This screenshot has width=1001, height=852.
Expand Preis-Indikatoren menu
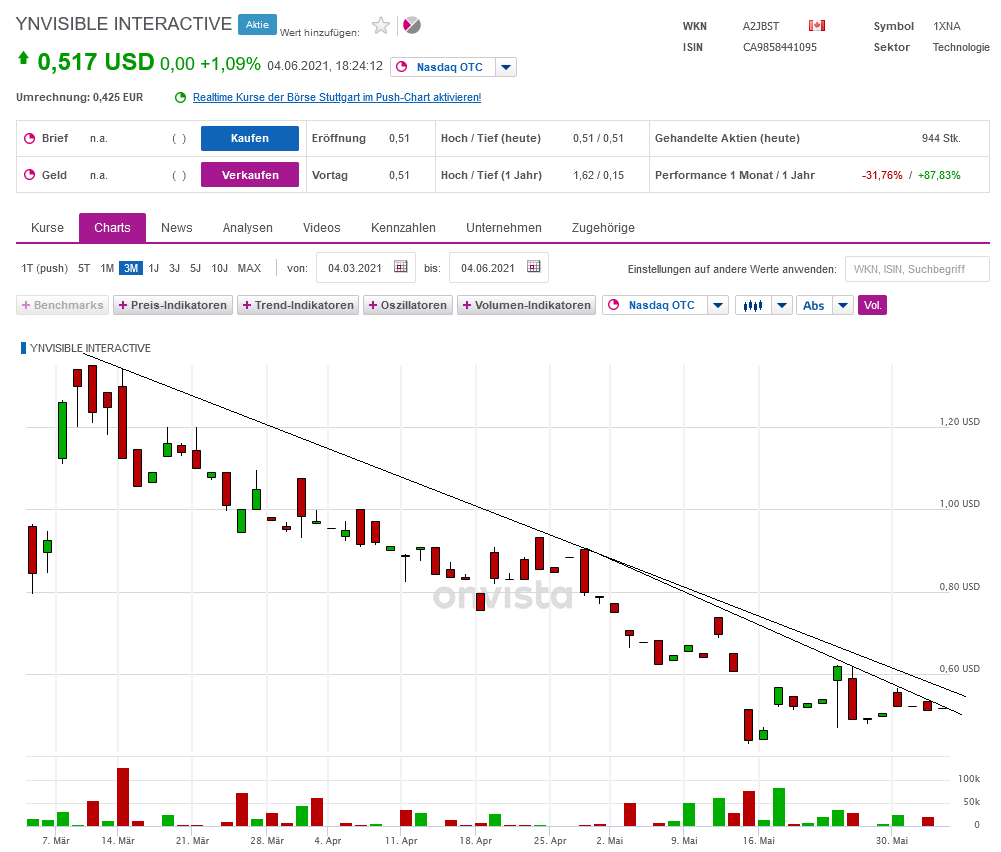173,306
